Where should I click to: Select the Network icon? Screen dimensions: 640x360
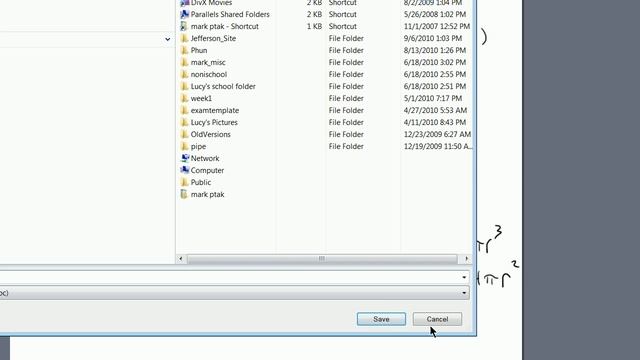pyautogui.click(x=184, y=158)
